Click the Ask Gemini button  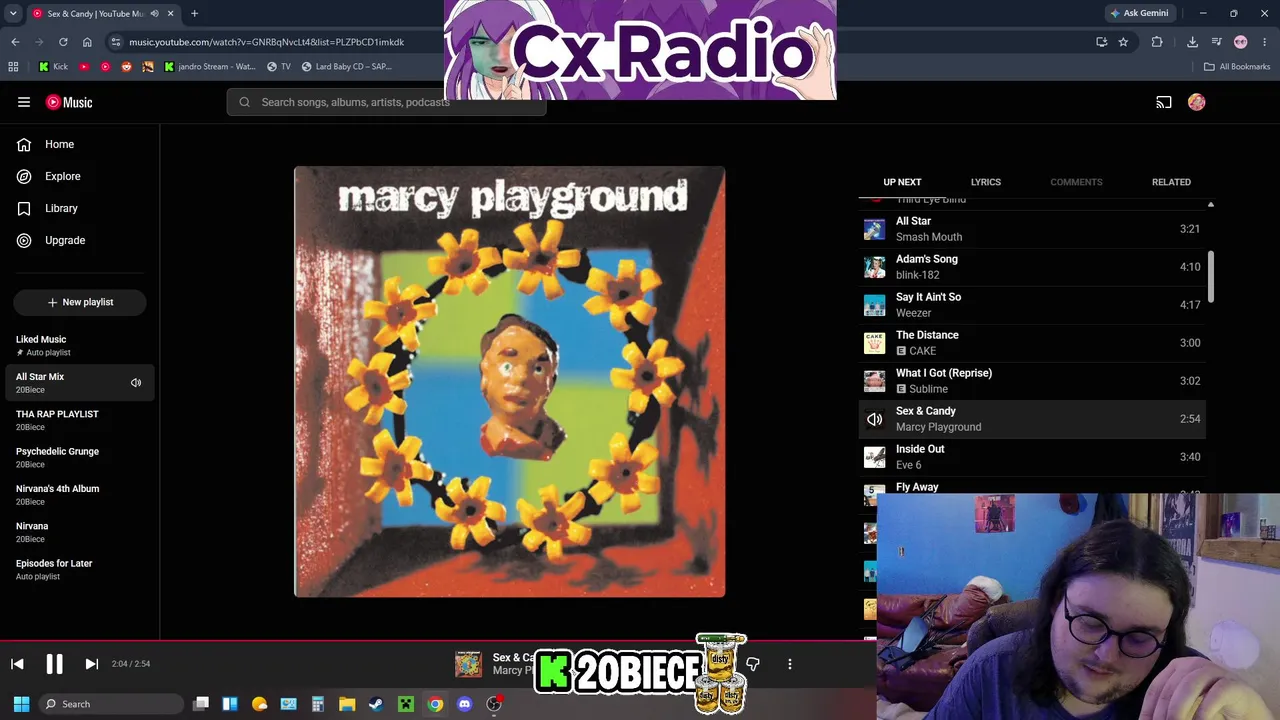(x=1139, y=13)
